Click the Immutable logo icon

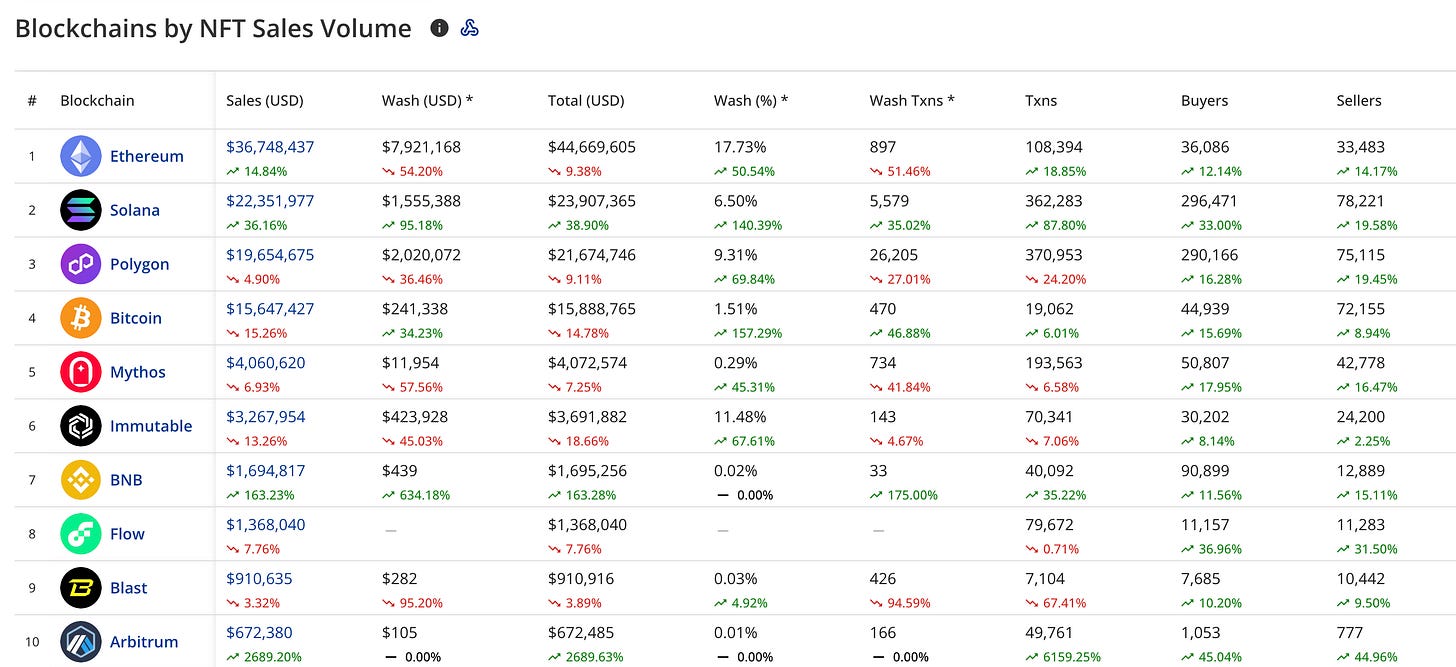pos(81,426)
